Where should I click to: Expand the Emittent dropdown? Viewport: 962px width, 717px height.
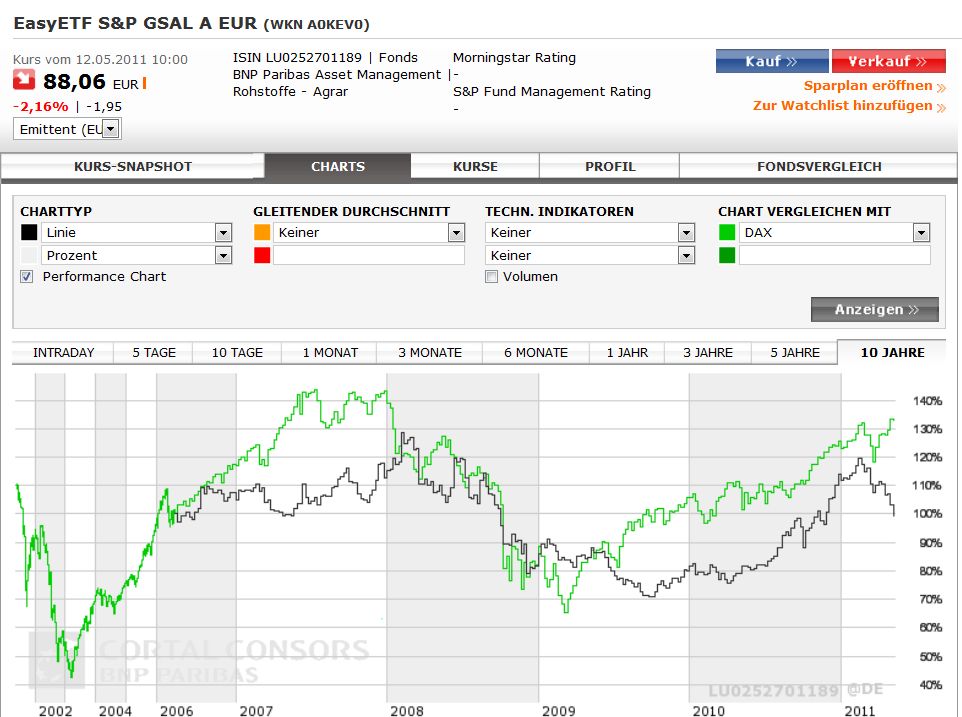click(67, 129)
